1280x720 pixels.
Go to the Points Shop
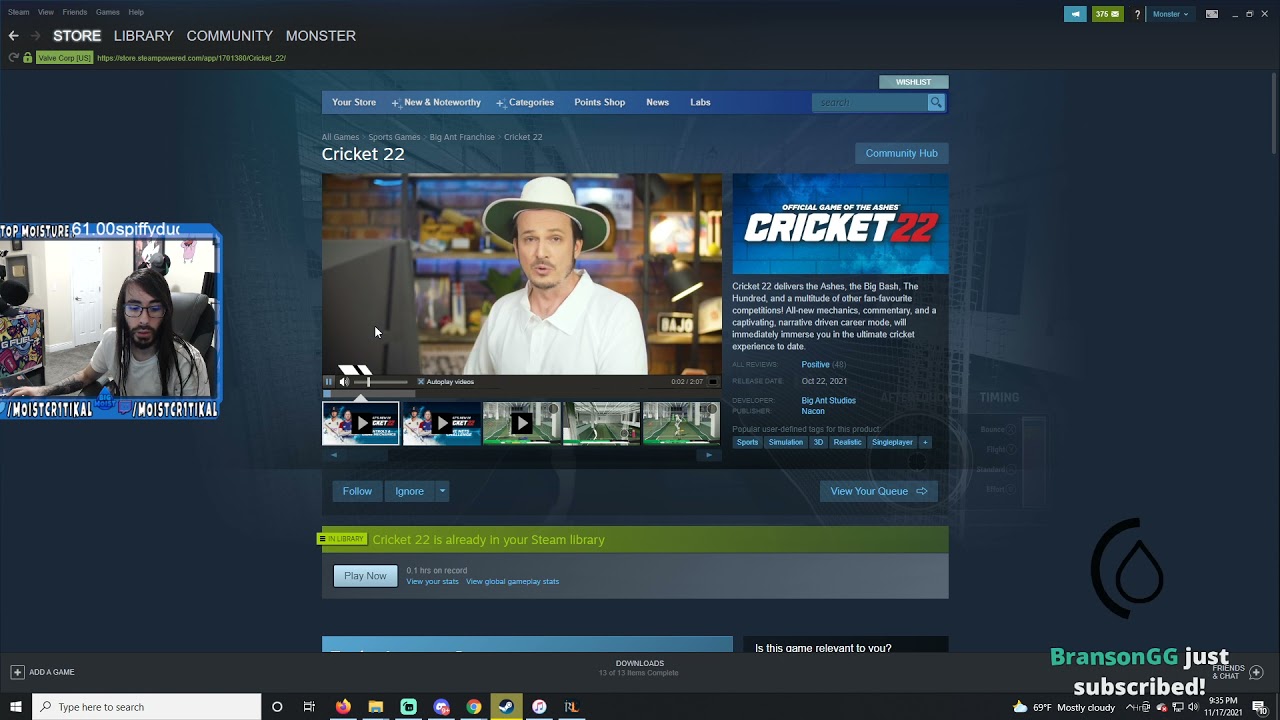[x=600, y=102]
